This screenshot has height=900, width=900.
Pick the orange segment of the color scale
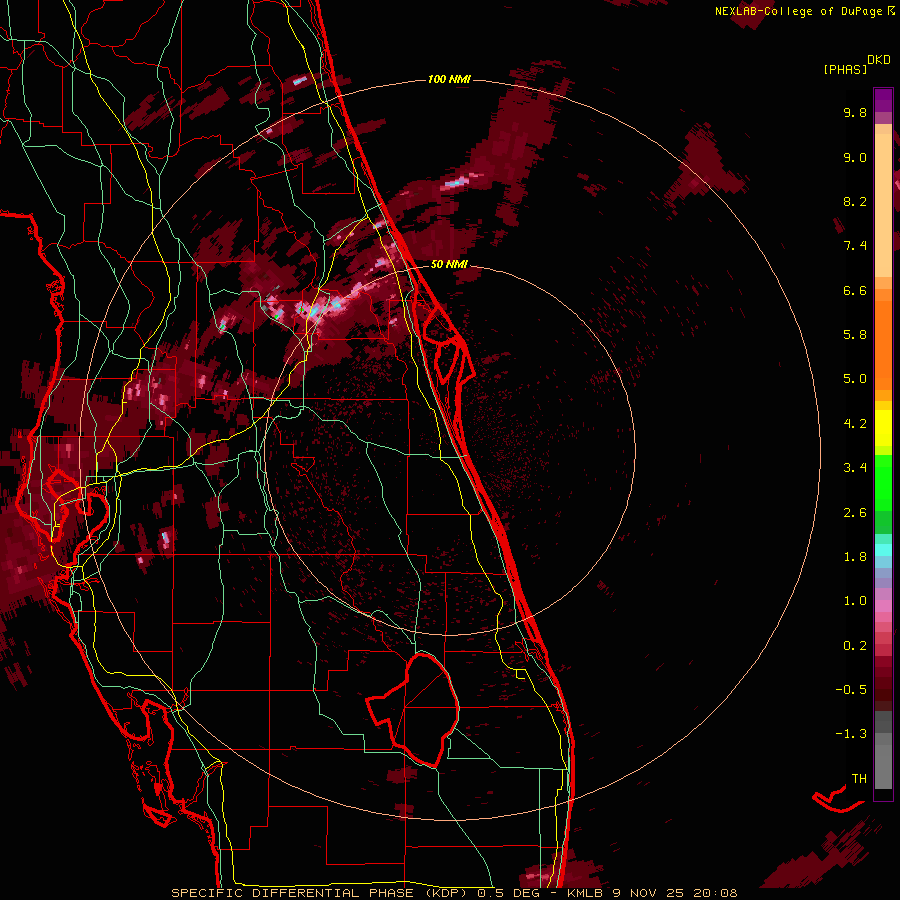[x=883, y=346]
